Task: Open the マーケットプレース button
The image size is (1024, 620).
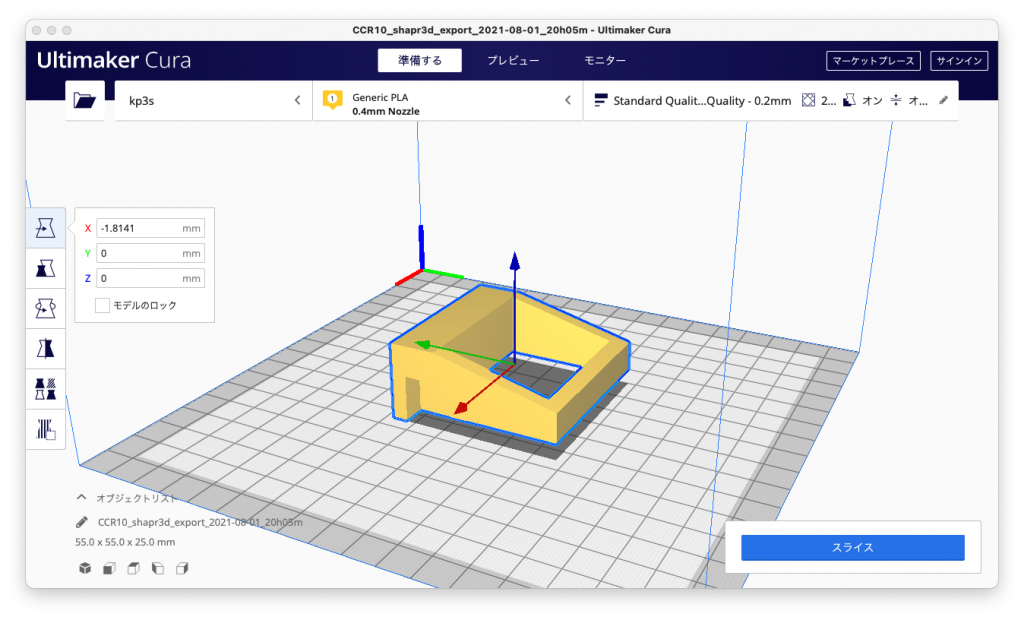Action: [873, 61]
